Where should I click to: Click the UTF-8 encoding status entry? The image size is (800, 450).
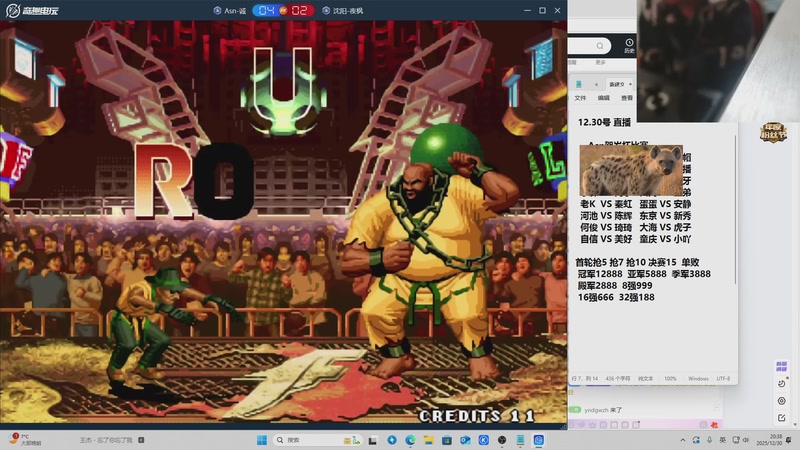click(723, 379)
